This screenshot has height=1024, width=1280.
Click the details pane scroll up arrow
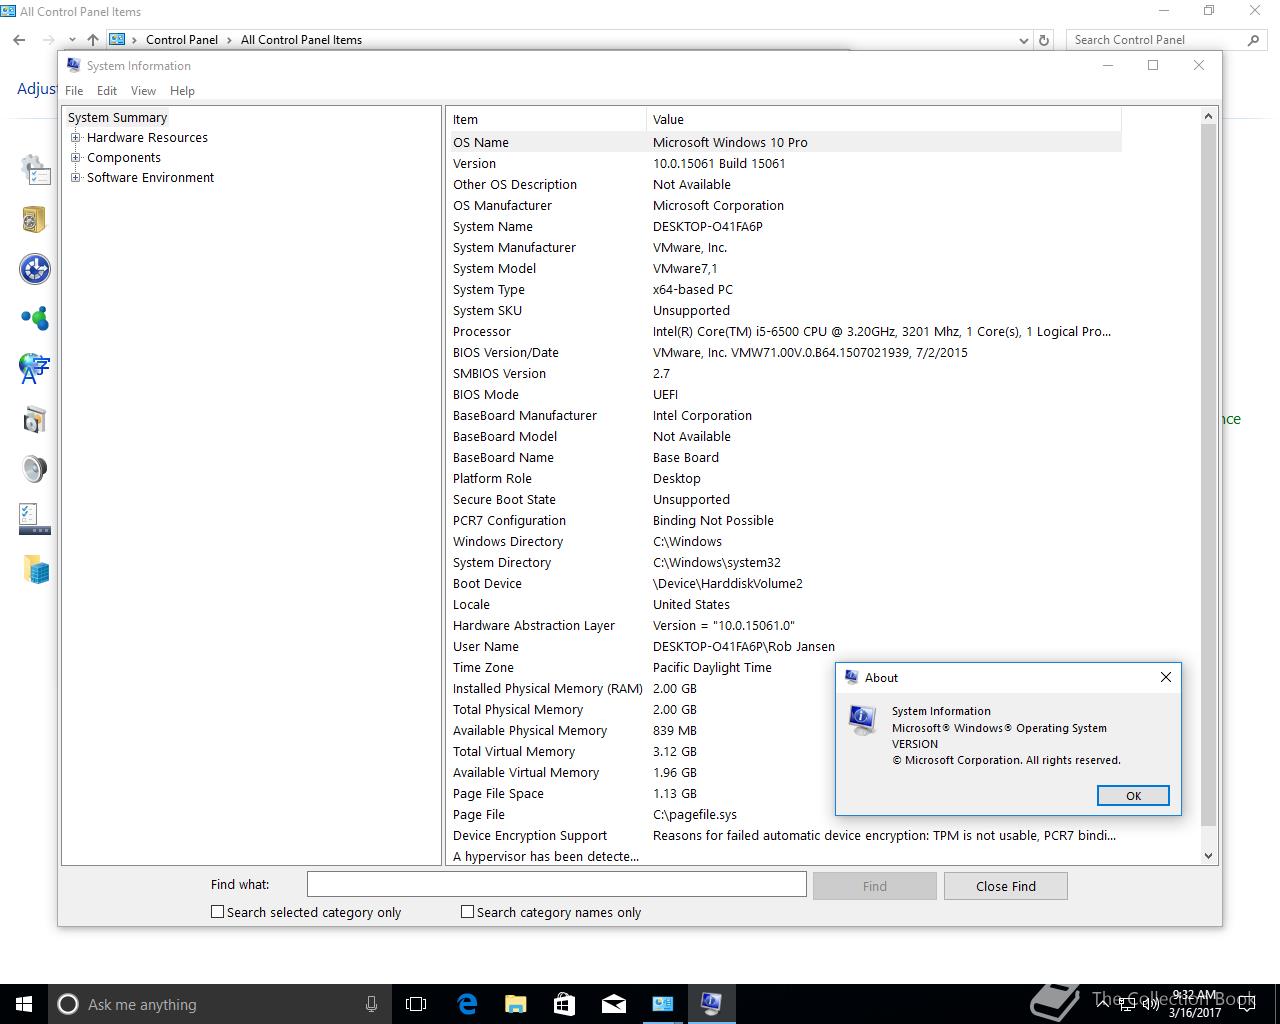tap(1208, 117)
